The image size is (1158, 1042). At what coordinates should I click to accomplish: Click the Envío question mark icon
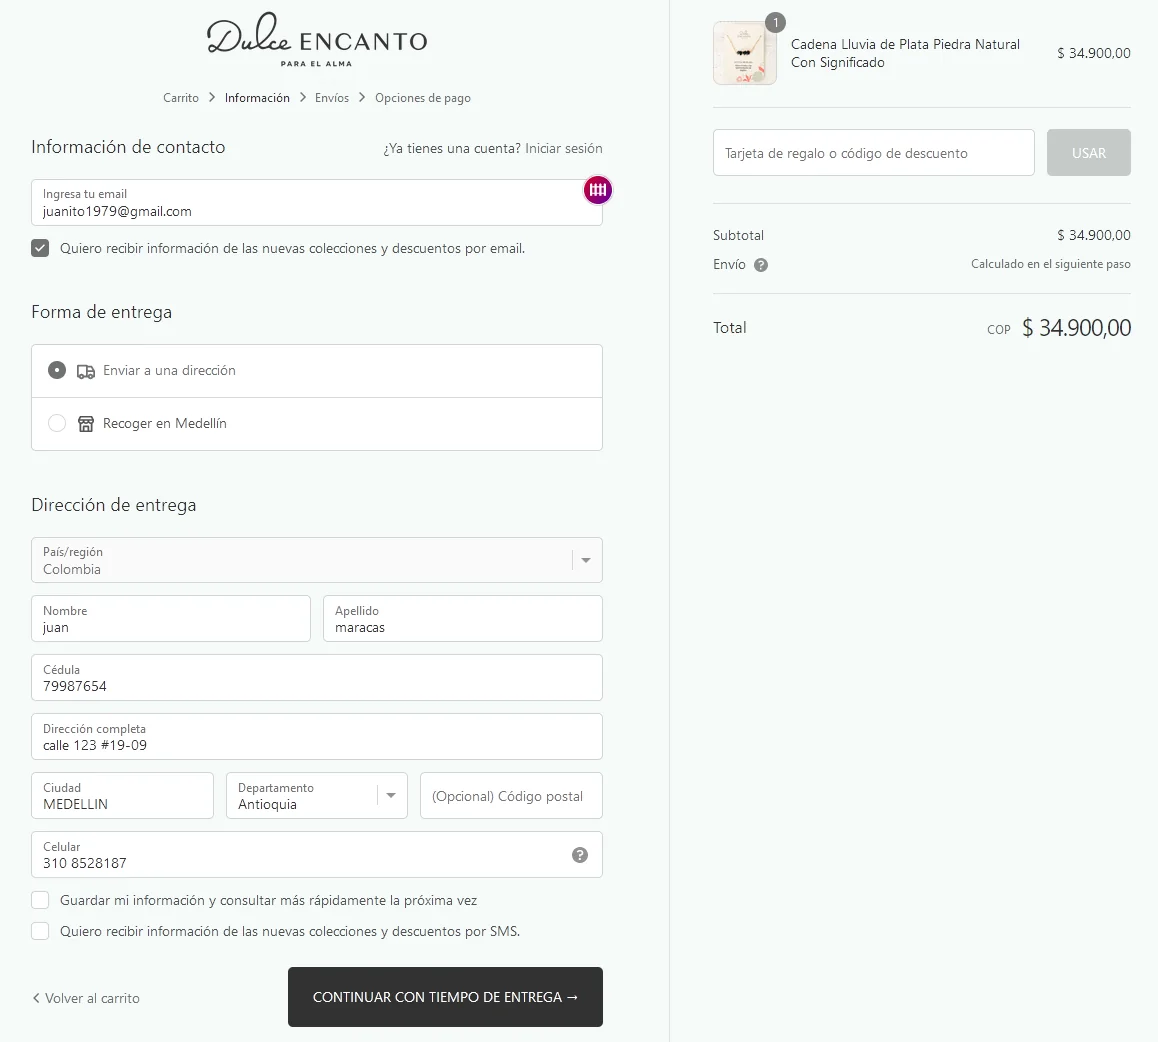(761, 265)
